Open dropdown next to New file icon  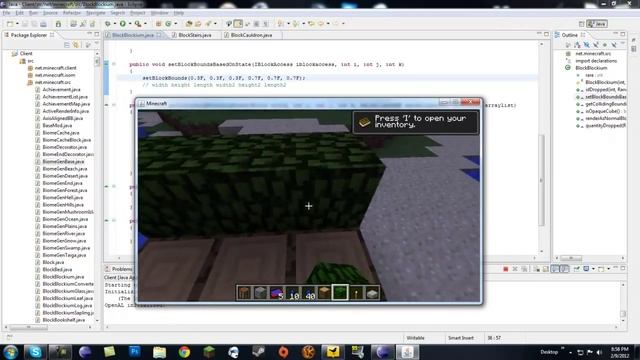pos(17,24)
